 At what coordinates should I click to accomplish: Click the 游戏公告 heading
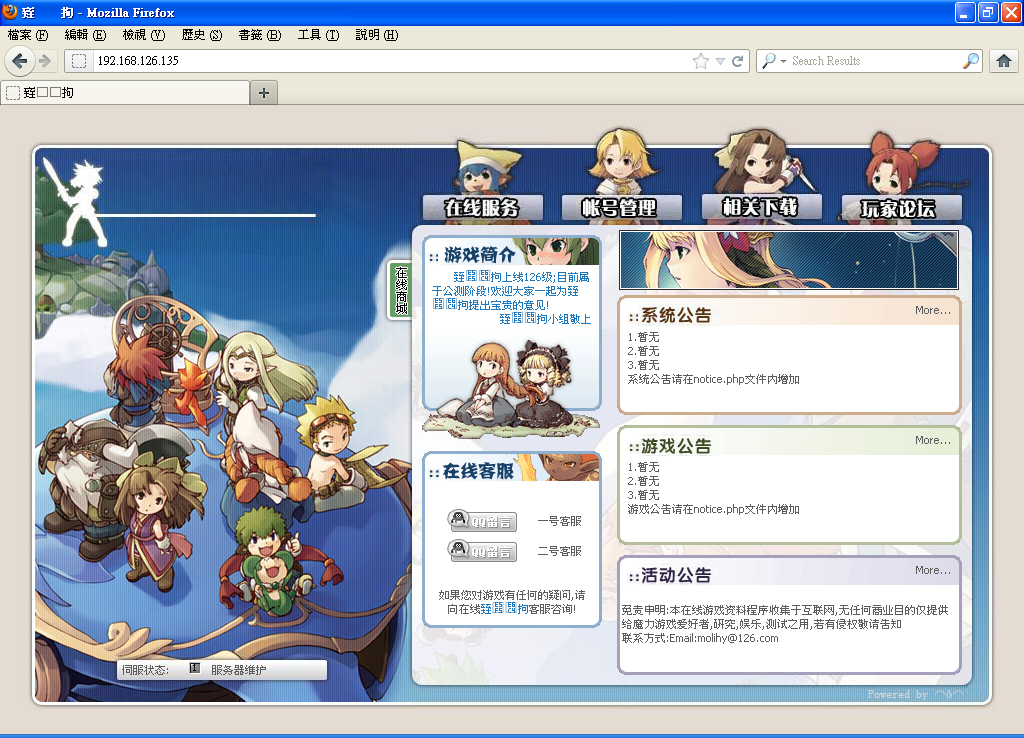tap(676, 446)
